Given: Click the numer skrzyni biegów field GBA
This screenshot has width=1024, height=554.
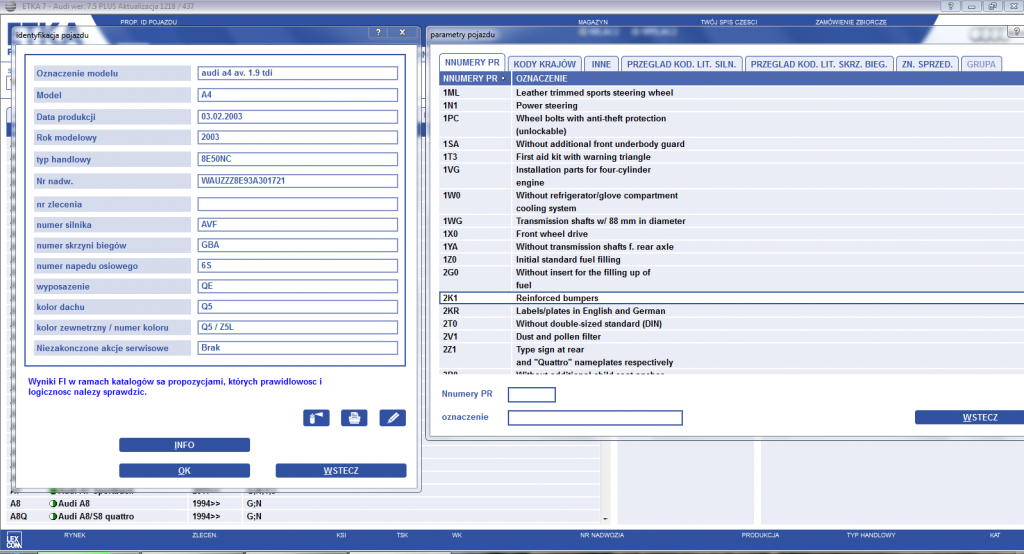Looking at the screenshot, I should click(297, 245).
